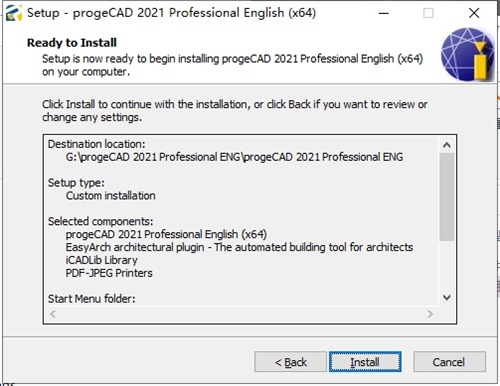Click the vertical scrollbar thumb

click(447, 197)
